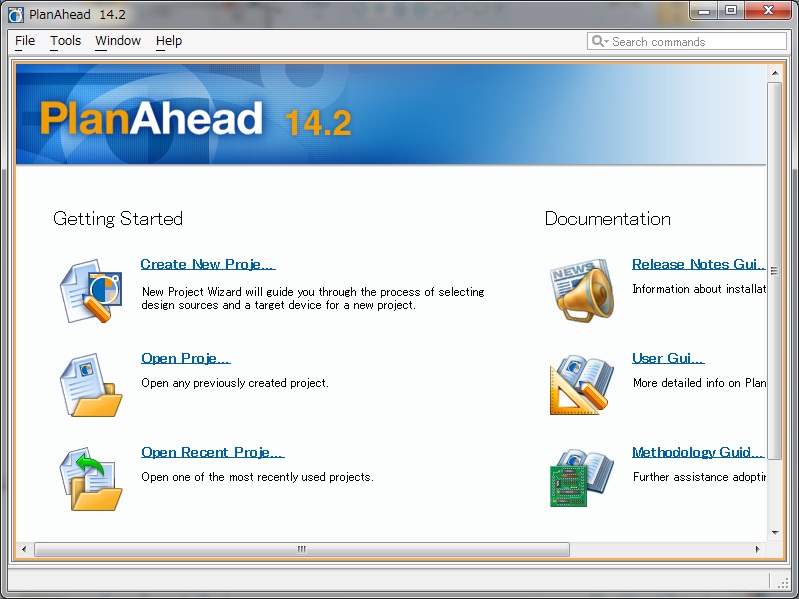Click the 'Further assistance adoptin' text
799x599 pixels.
699,477
